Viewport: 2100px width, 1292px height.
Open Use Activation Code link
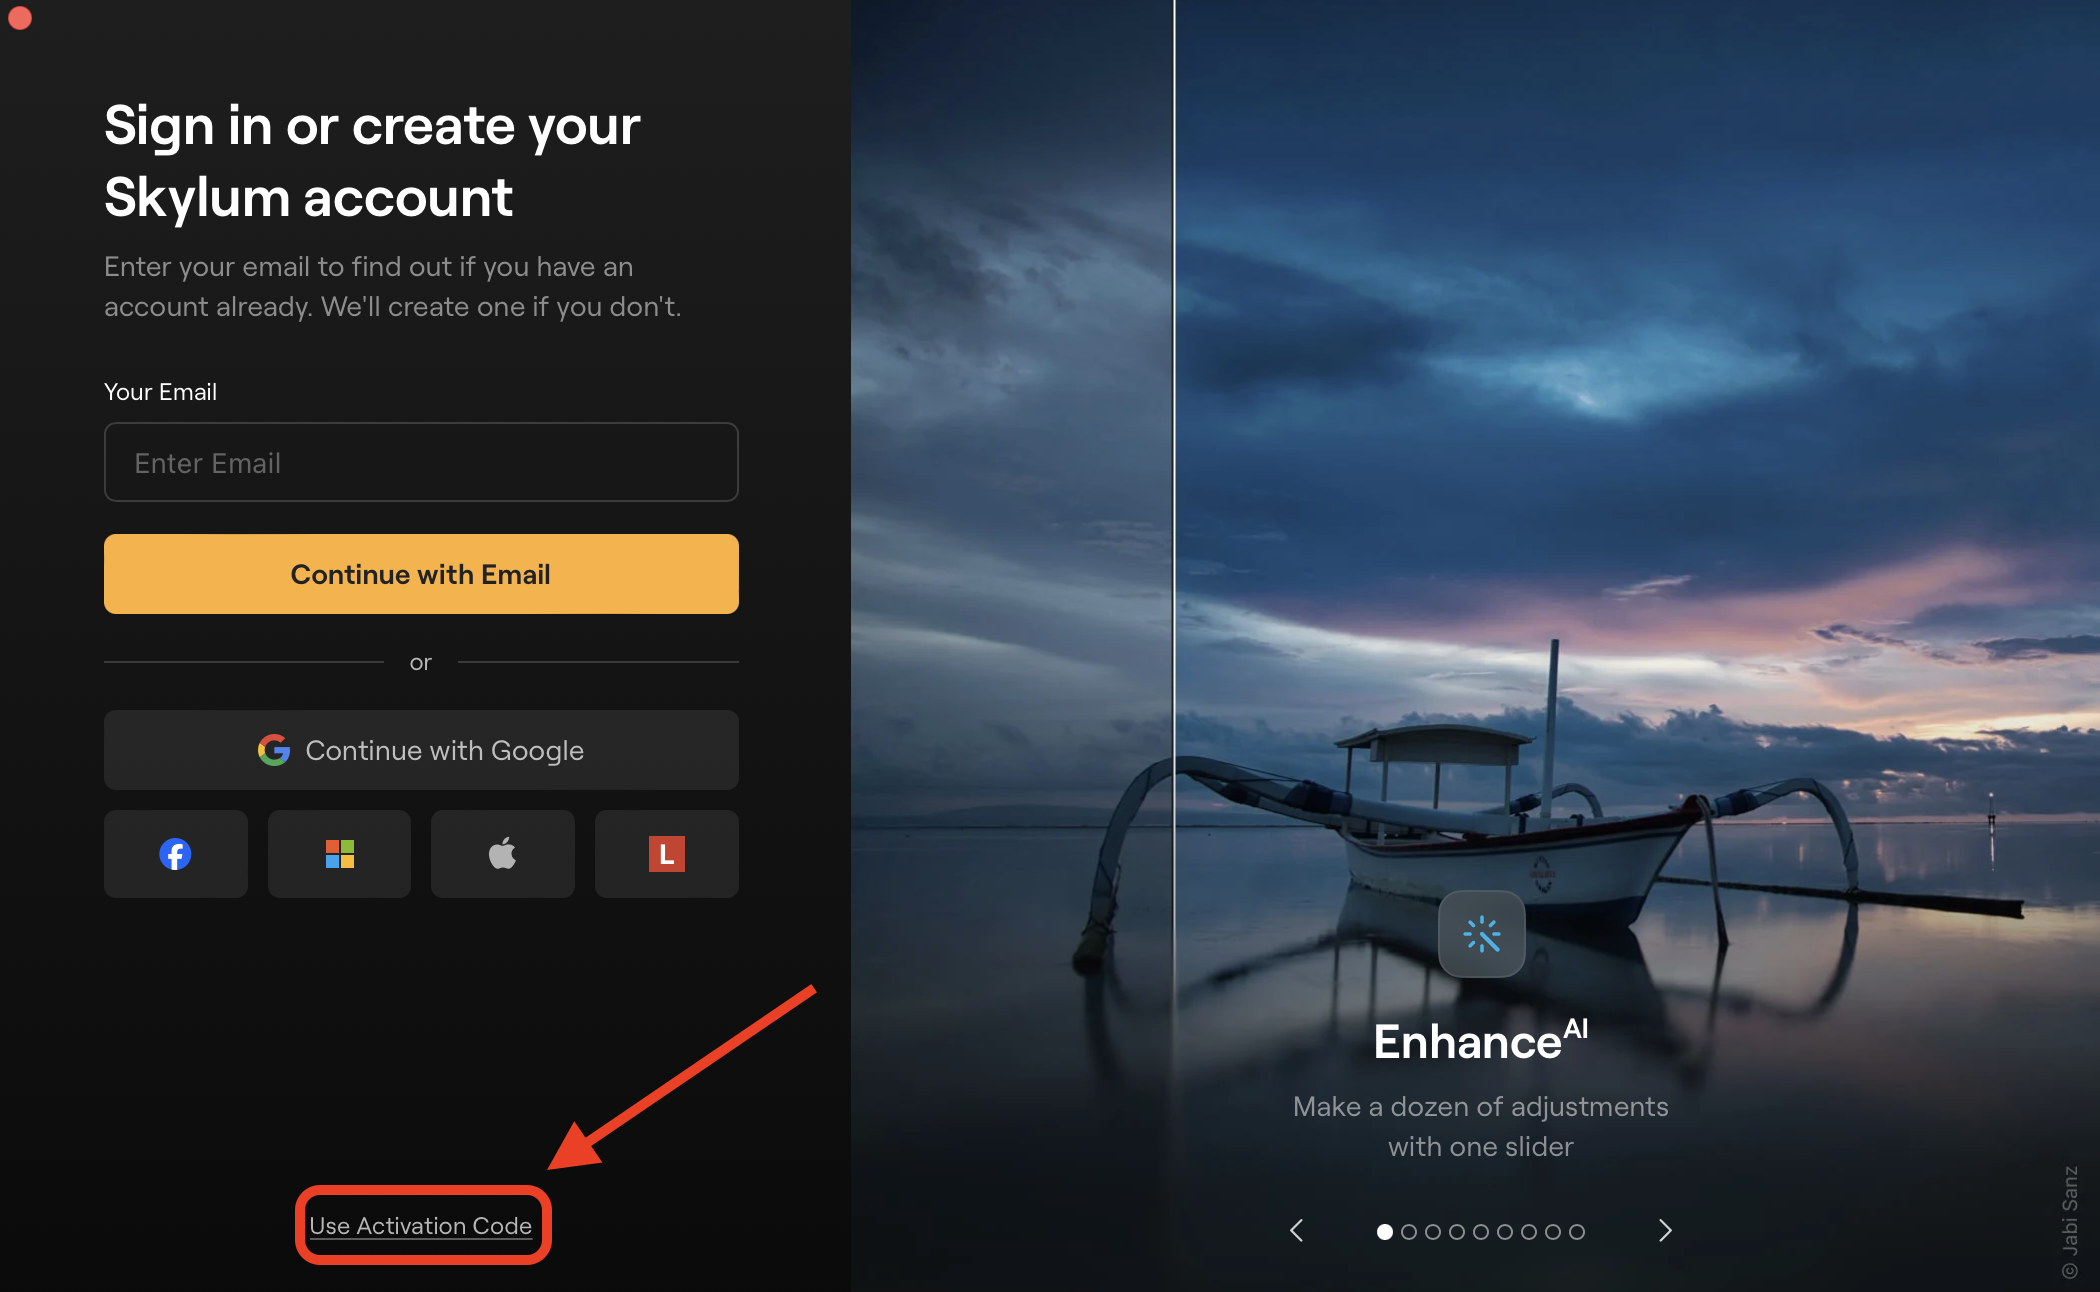[x=421, y=1226]
